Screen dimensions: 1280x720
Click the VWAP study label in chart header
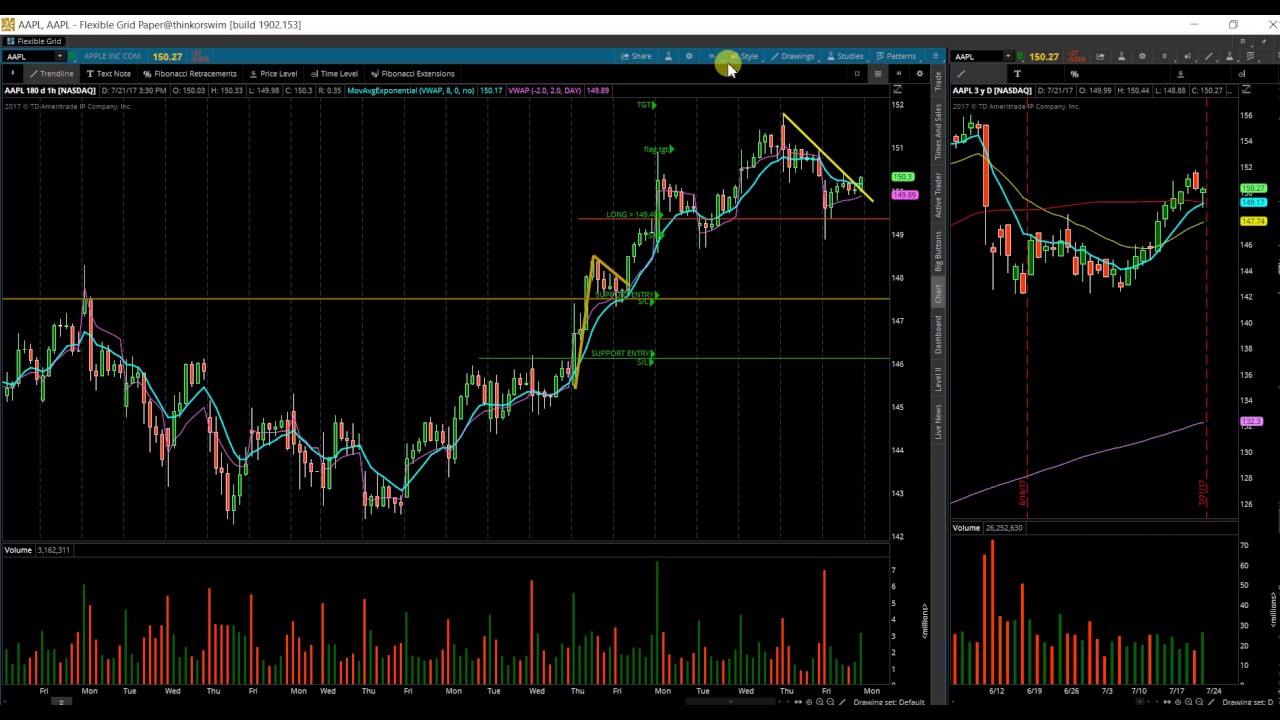[x=545, y=91]
